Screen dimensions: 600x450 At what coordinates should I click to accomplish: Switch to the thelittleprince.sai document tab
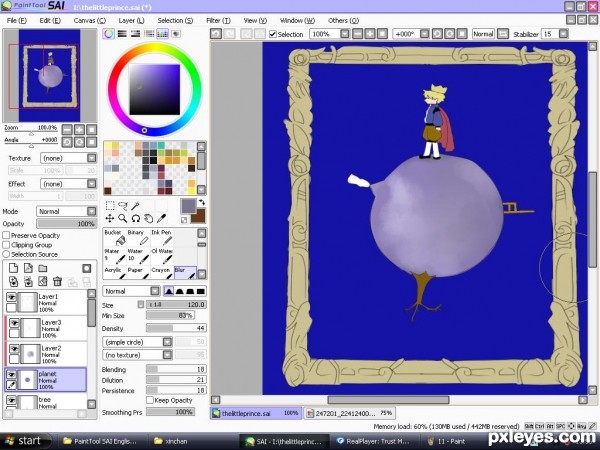[256, 413]
